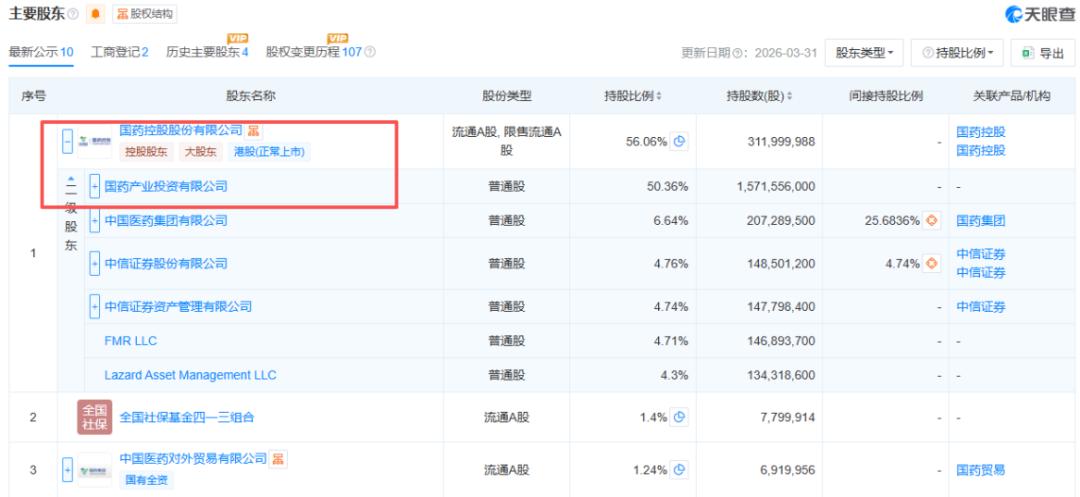Click the 国有全资 tag
This screenshot has width=1080, height=497.
pos(147,480)
